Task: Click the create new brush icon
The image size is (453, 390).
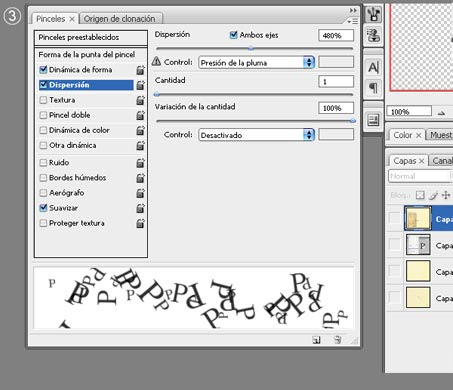Action: pos(316,340)
